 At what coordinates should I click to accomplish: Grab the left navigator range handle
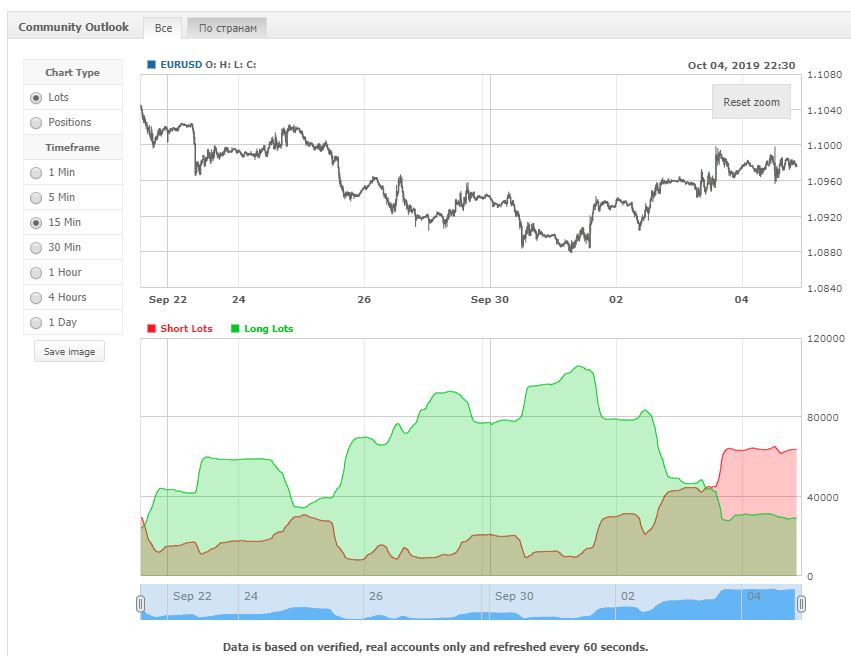(141, 603)
